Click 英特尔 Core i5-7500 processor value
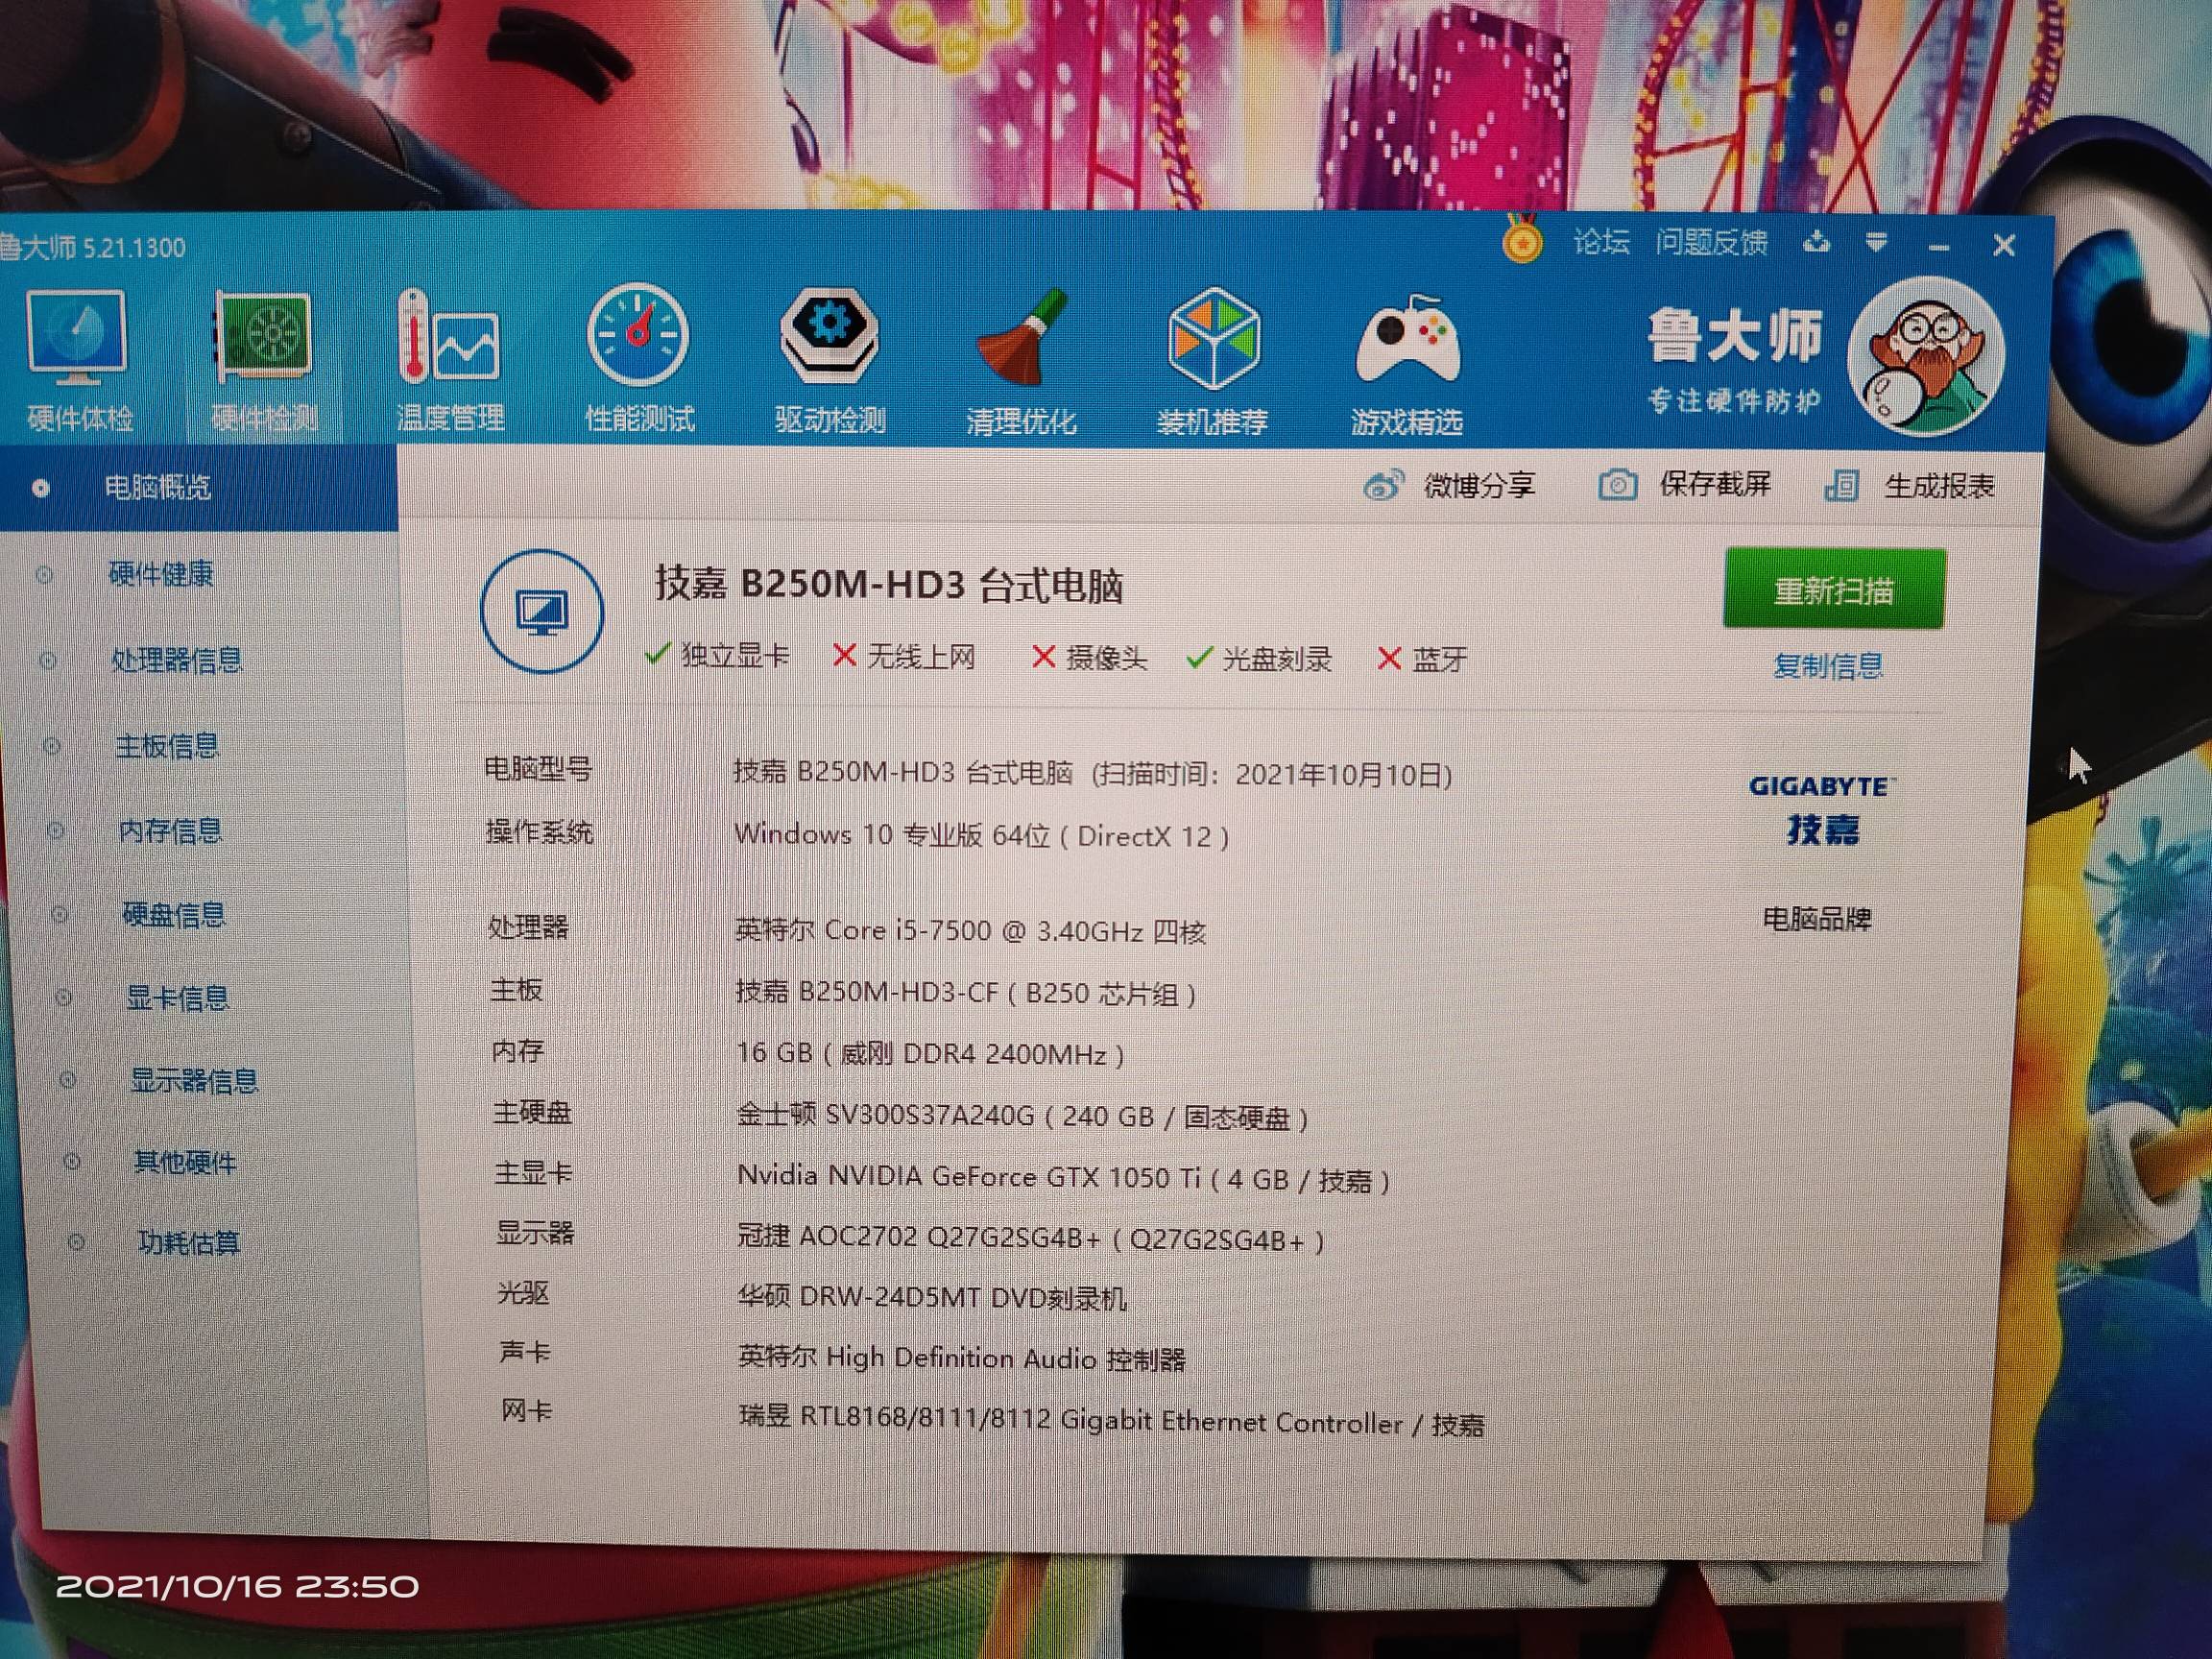 [970, 931]
